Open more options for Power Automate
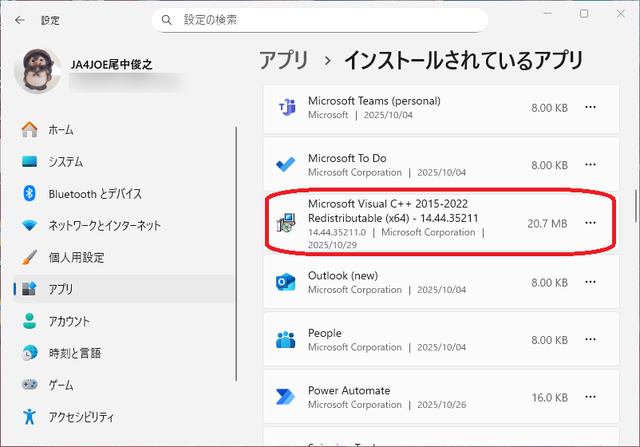The width and height of the screenshot is (640, 447). click(x=590, y=397)
